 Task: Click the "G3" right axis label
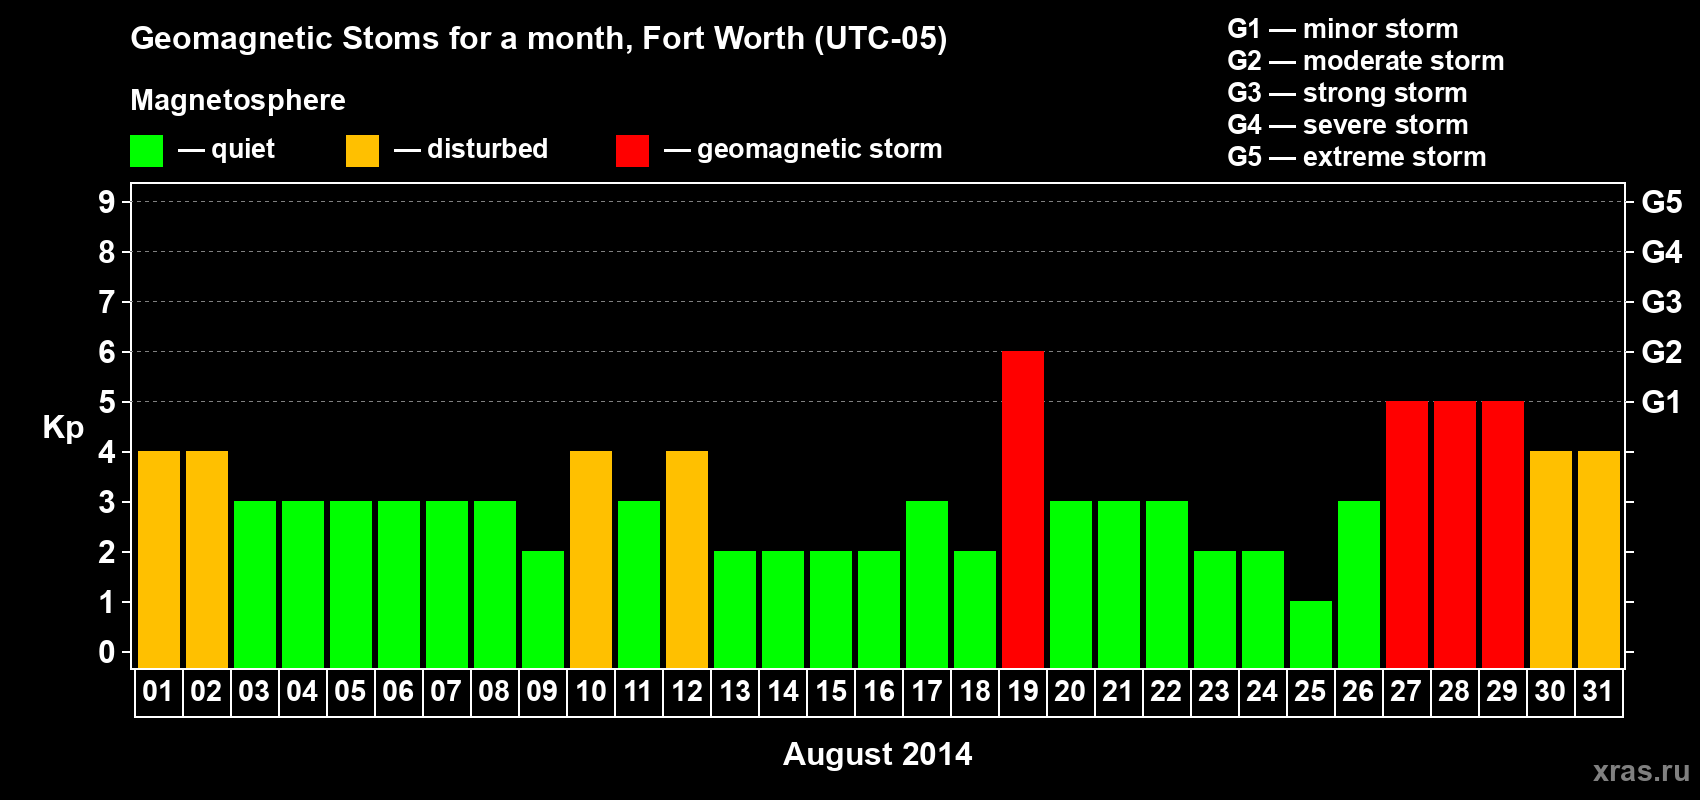1662,302
